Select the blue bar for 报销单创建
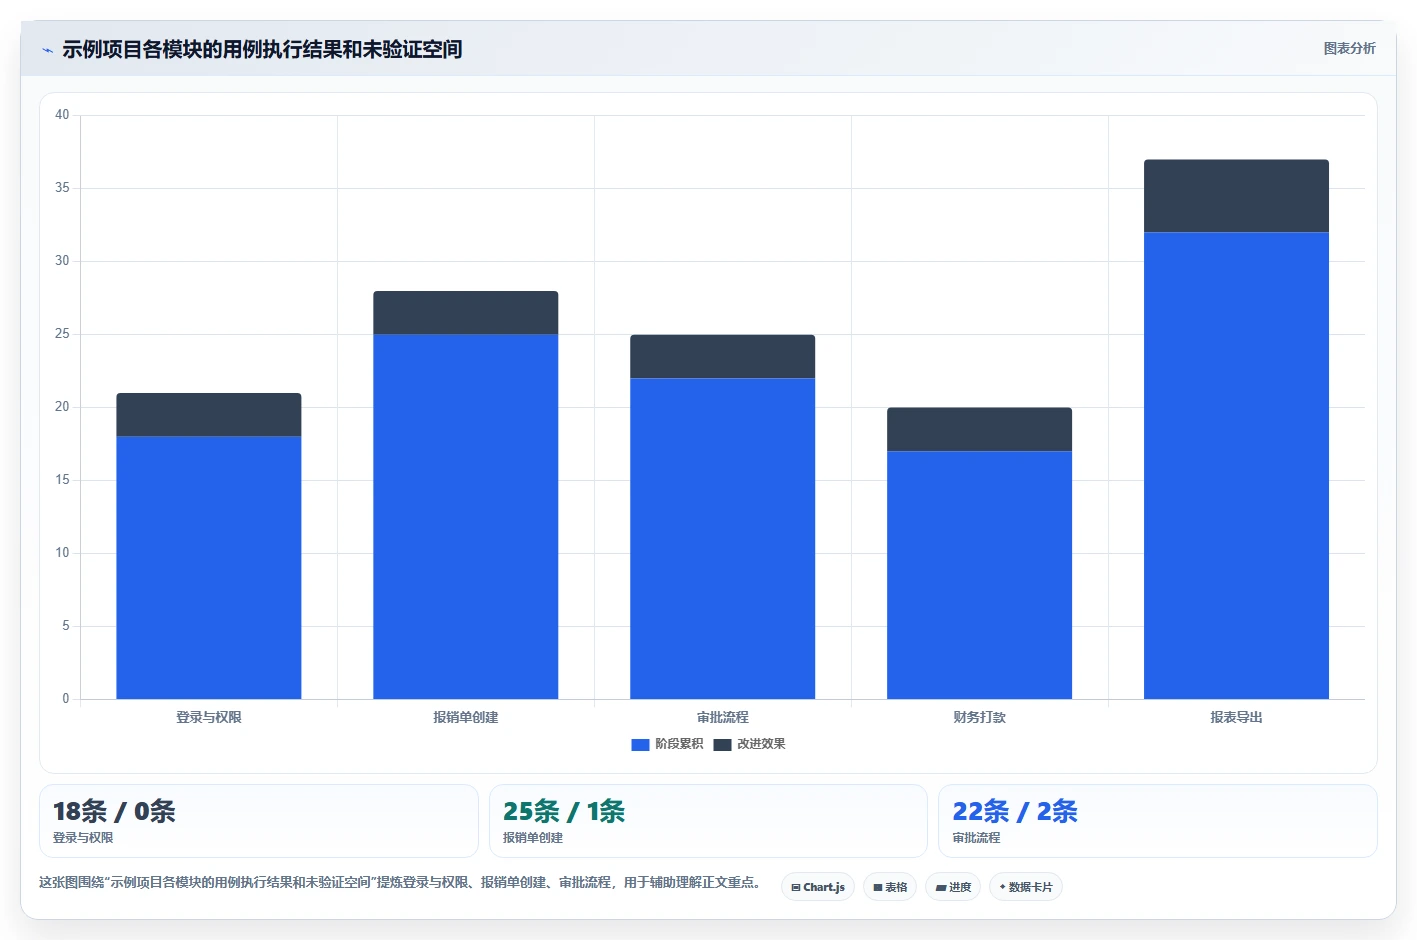1417x940 pixels. coord(466,516)
